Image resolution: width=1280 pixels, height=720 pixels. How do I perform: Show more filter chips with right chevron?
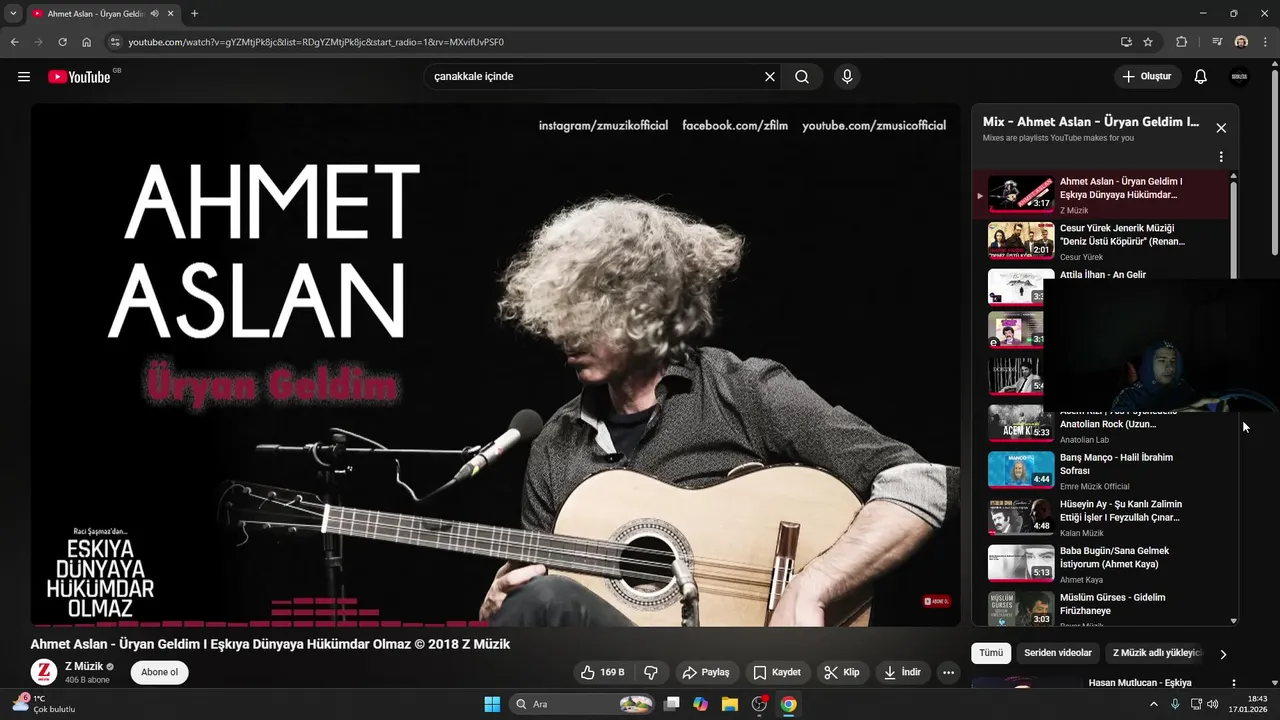click(1223, 654)
